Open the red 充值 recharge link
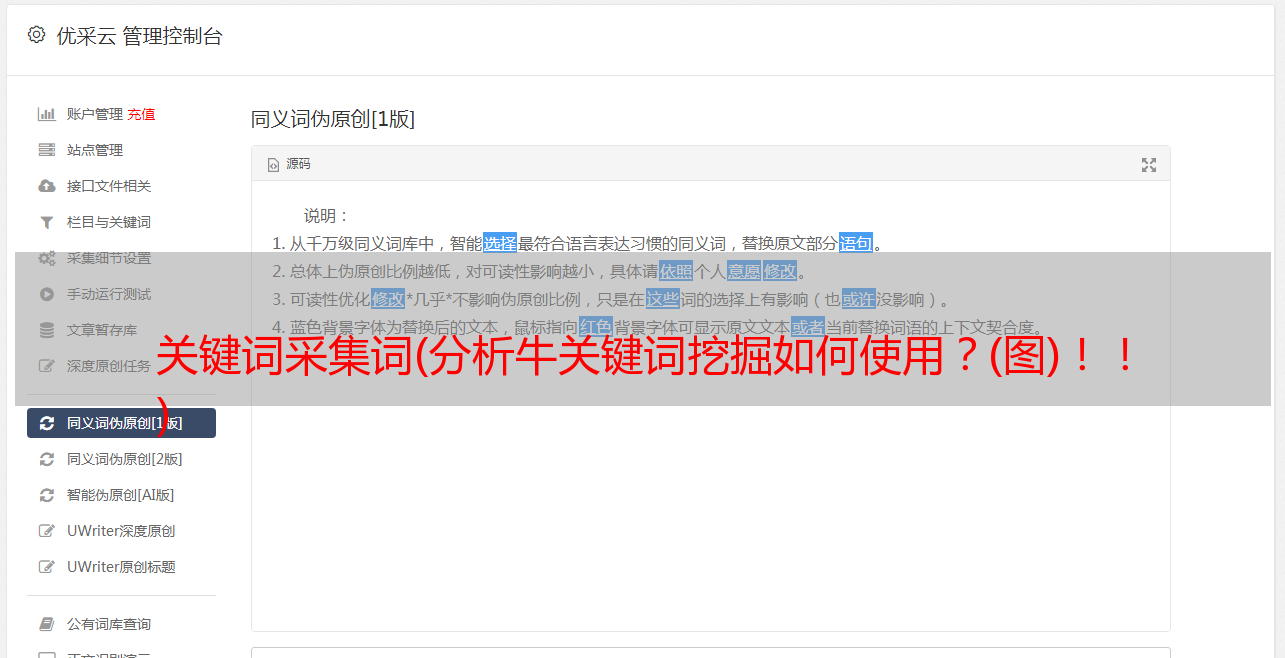 click(141, 114)
